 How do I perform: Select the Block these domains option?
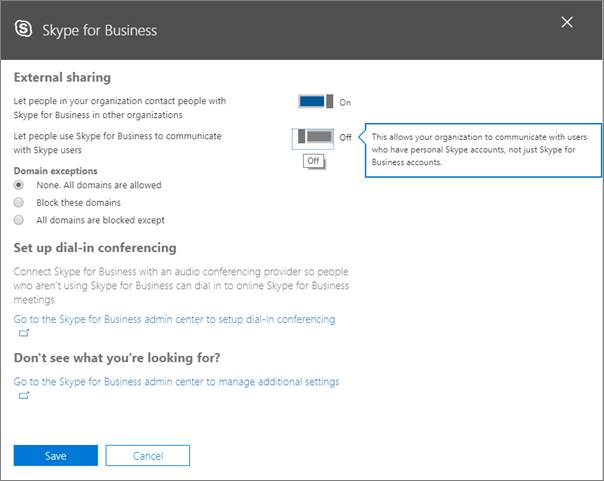point(18,202)
